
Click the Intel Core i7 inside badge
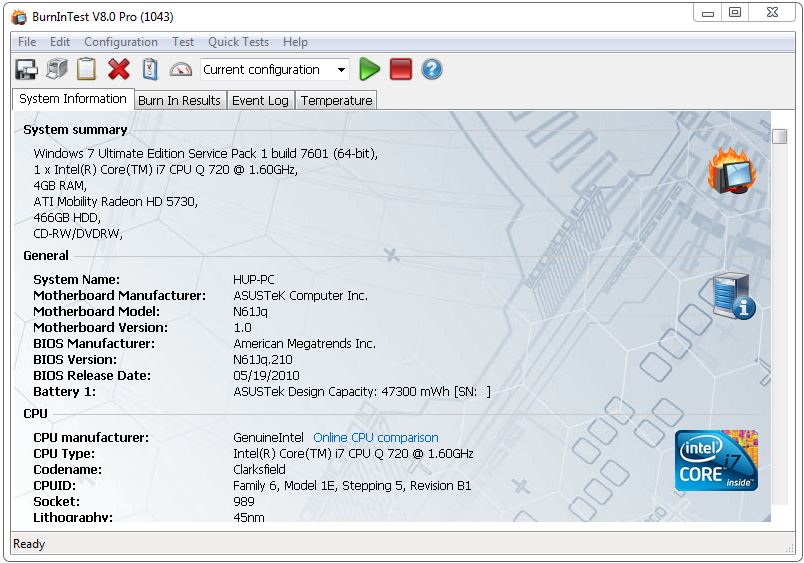coord(716,460)
